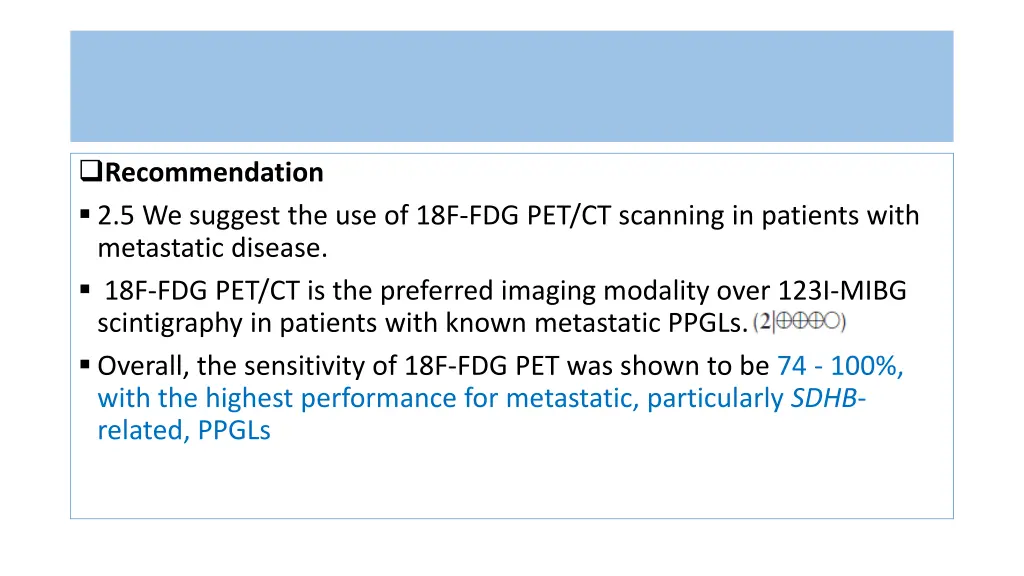This screenshot has width=1024, height=576.
Task: Click the words 'metastatic disease.'
Action: coord(212,248)
